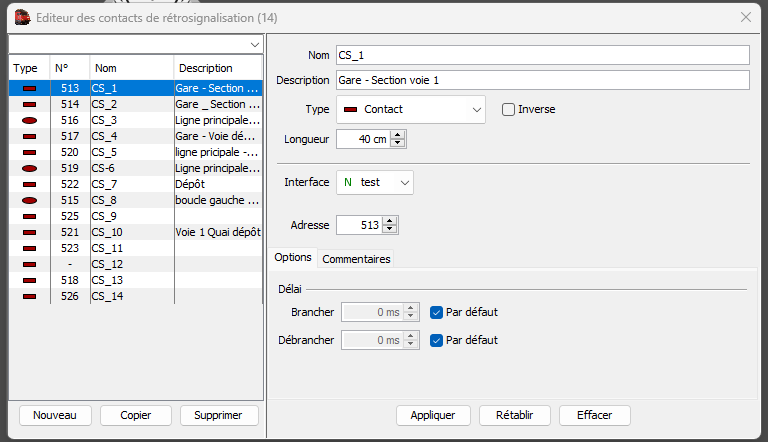The width and height of the screenshot is (768, 442).
Task: Open the filter dropdown above the contact list
Action: [x=136, y=45]
